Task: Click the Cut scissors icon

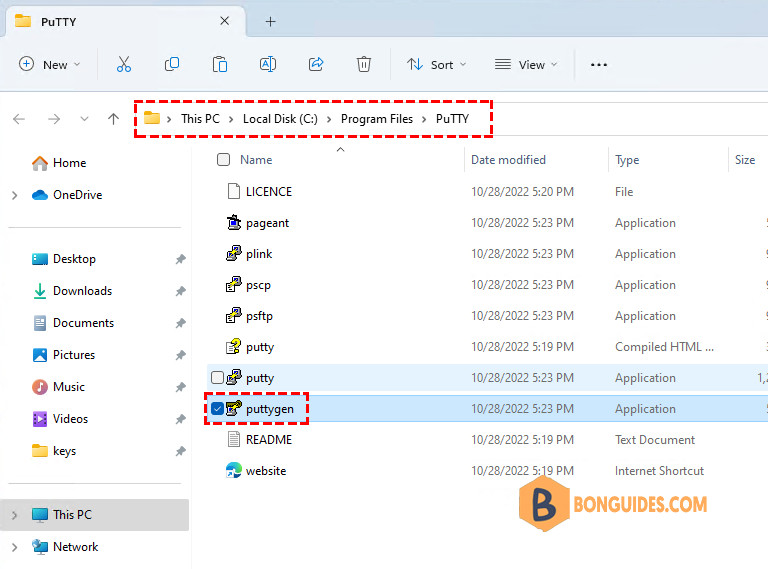Action: (123, 64)
